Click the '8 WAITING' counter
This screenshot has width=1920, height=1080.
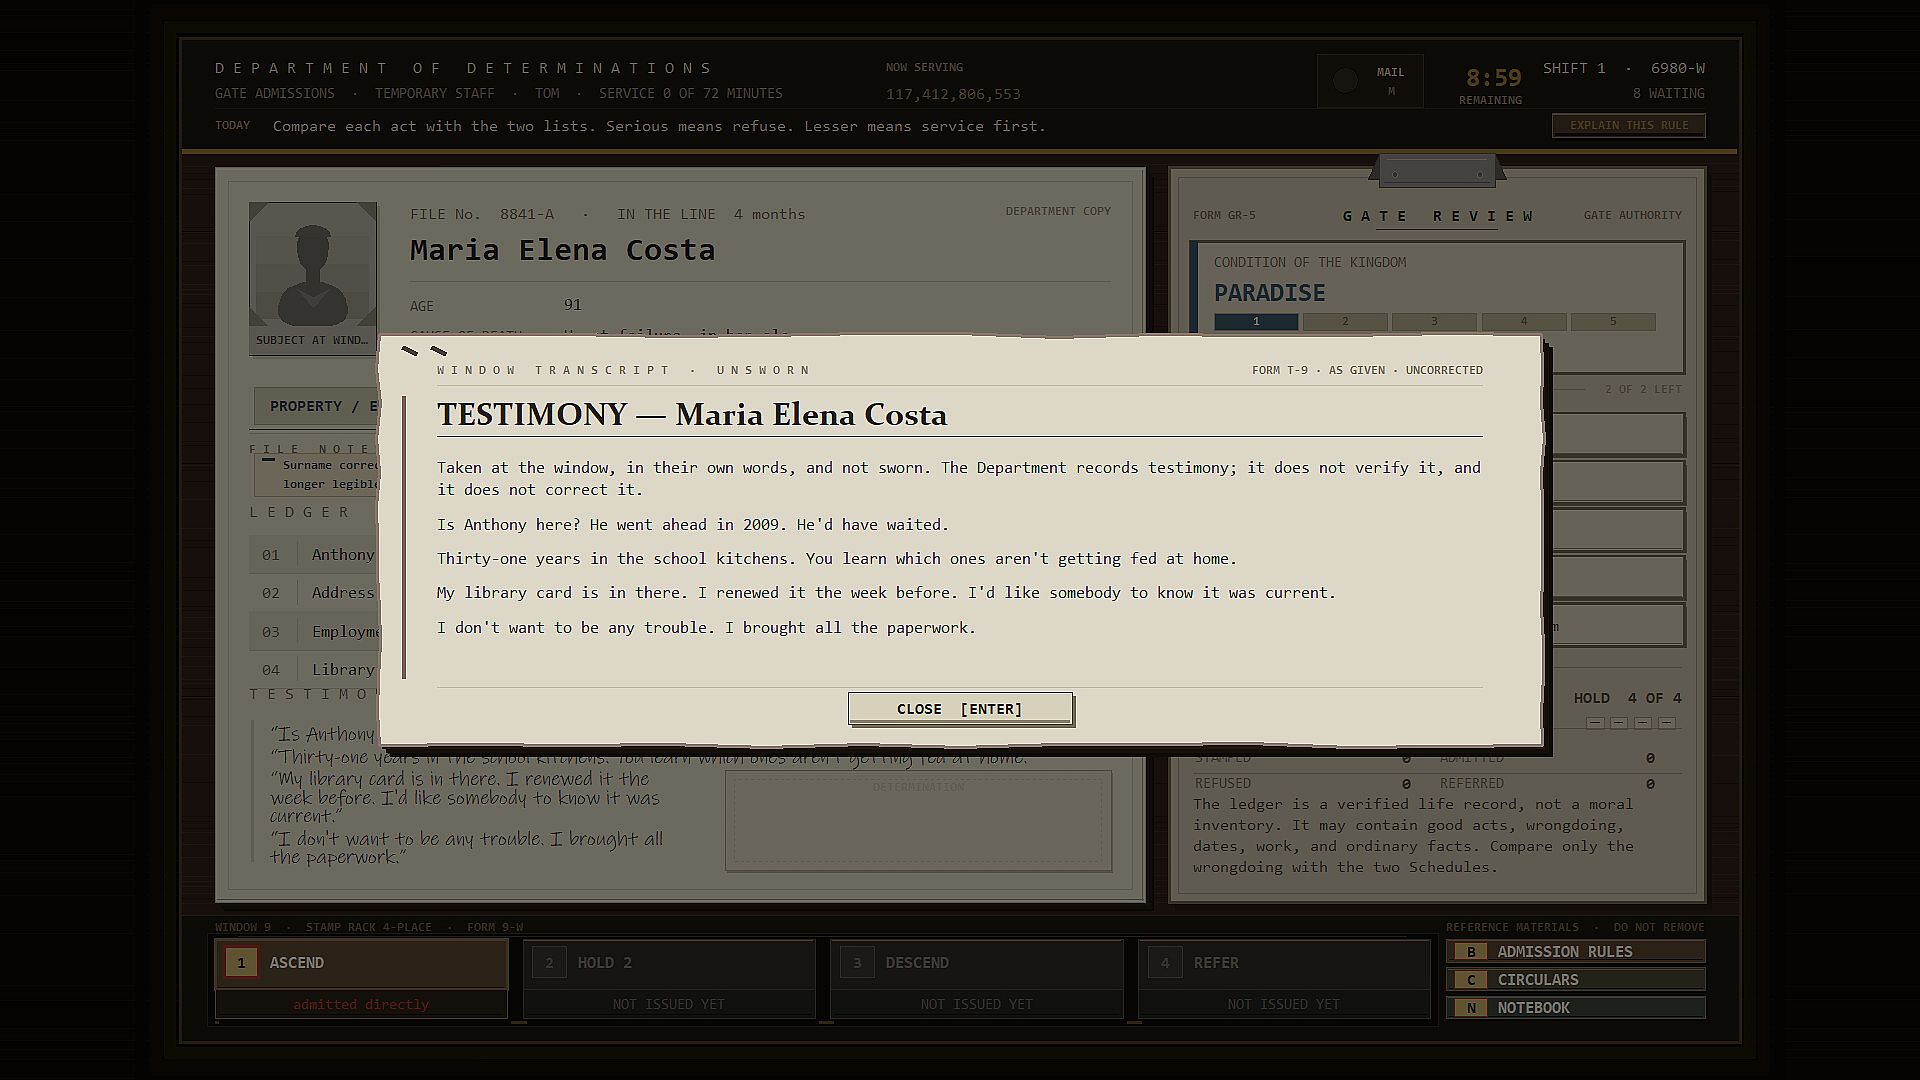coord(1668,93)
